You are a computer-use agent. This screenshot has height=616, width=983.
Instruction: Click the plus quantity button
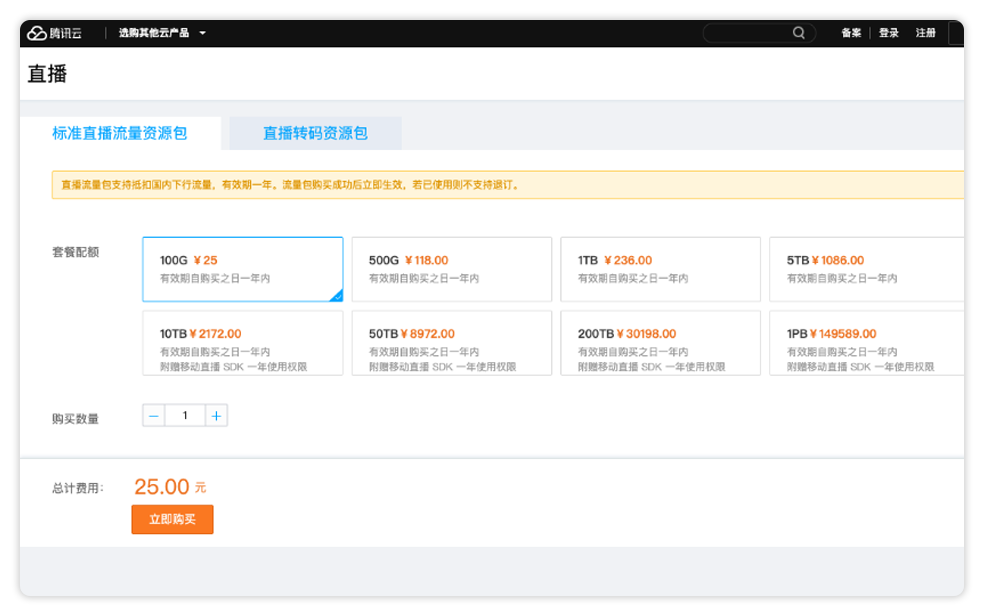click(x=216, y=415)
